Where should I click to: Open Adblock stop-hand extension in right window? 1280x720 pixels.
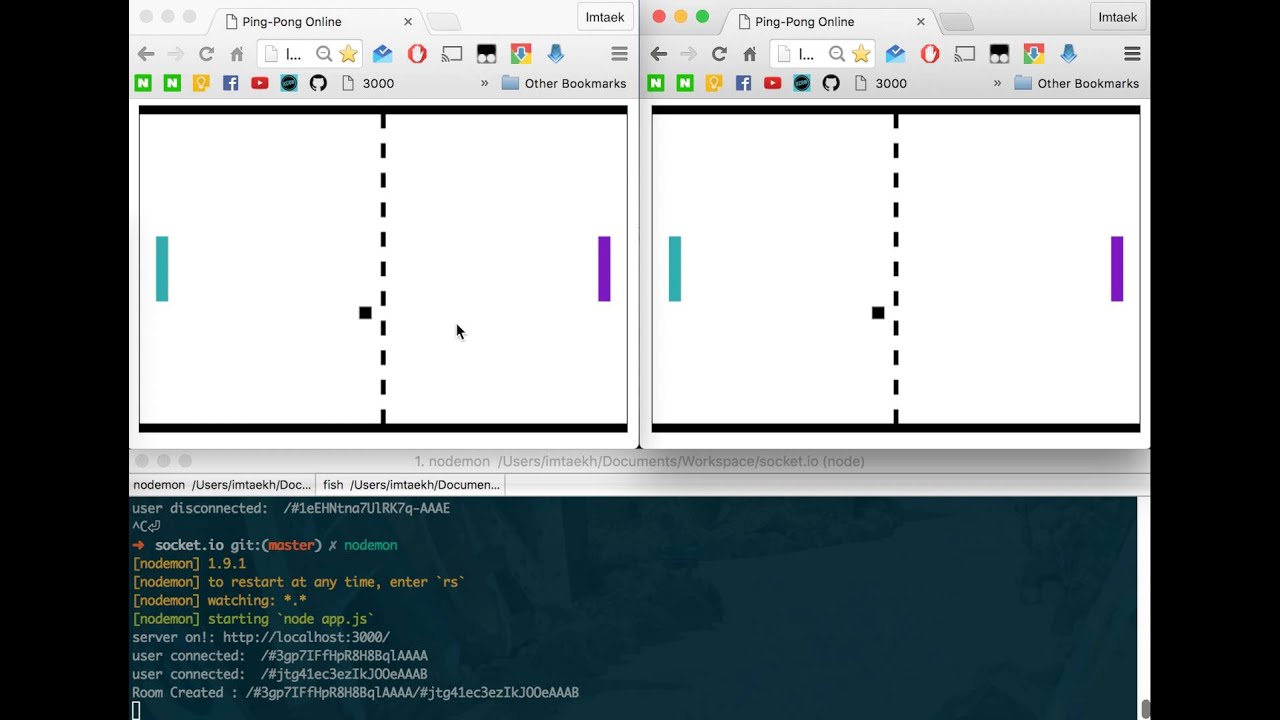pyautogui.click(x=930, y=54)
